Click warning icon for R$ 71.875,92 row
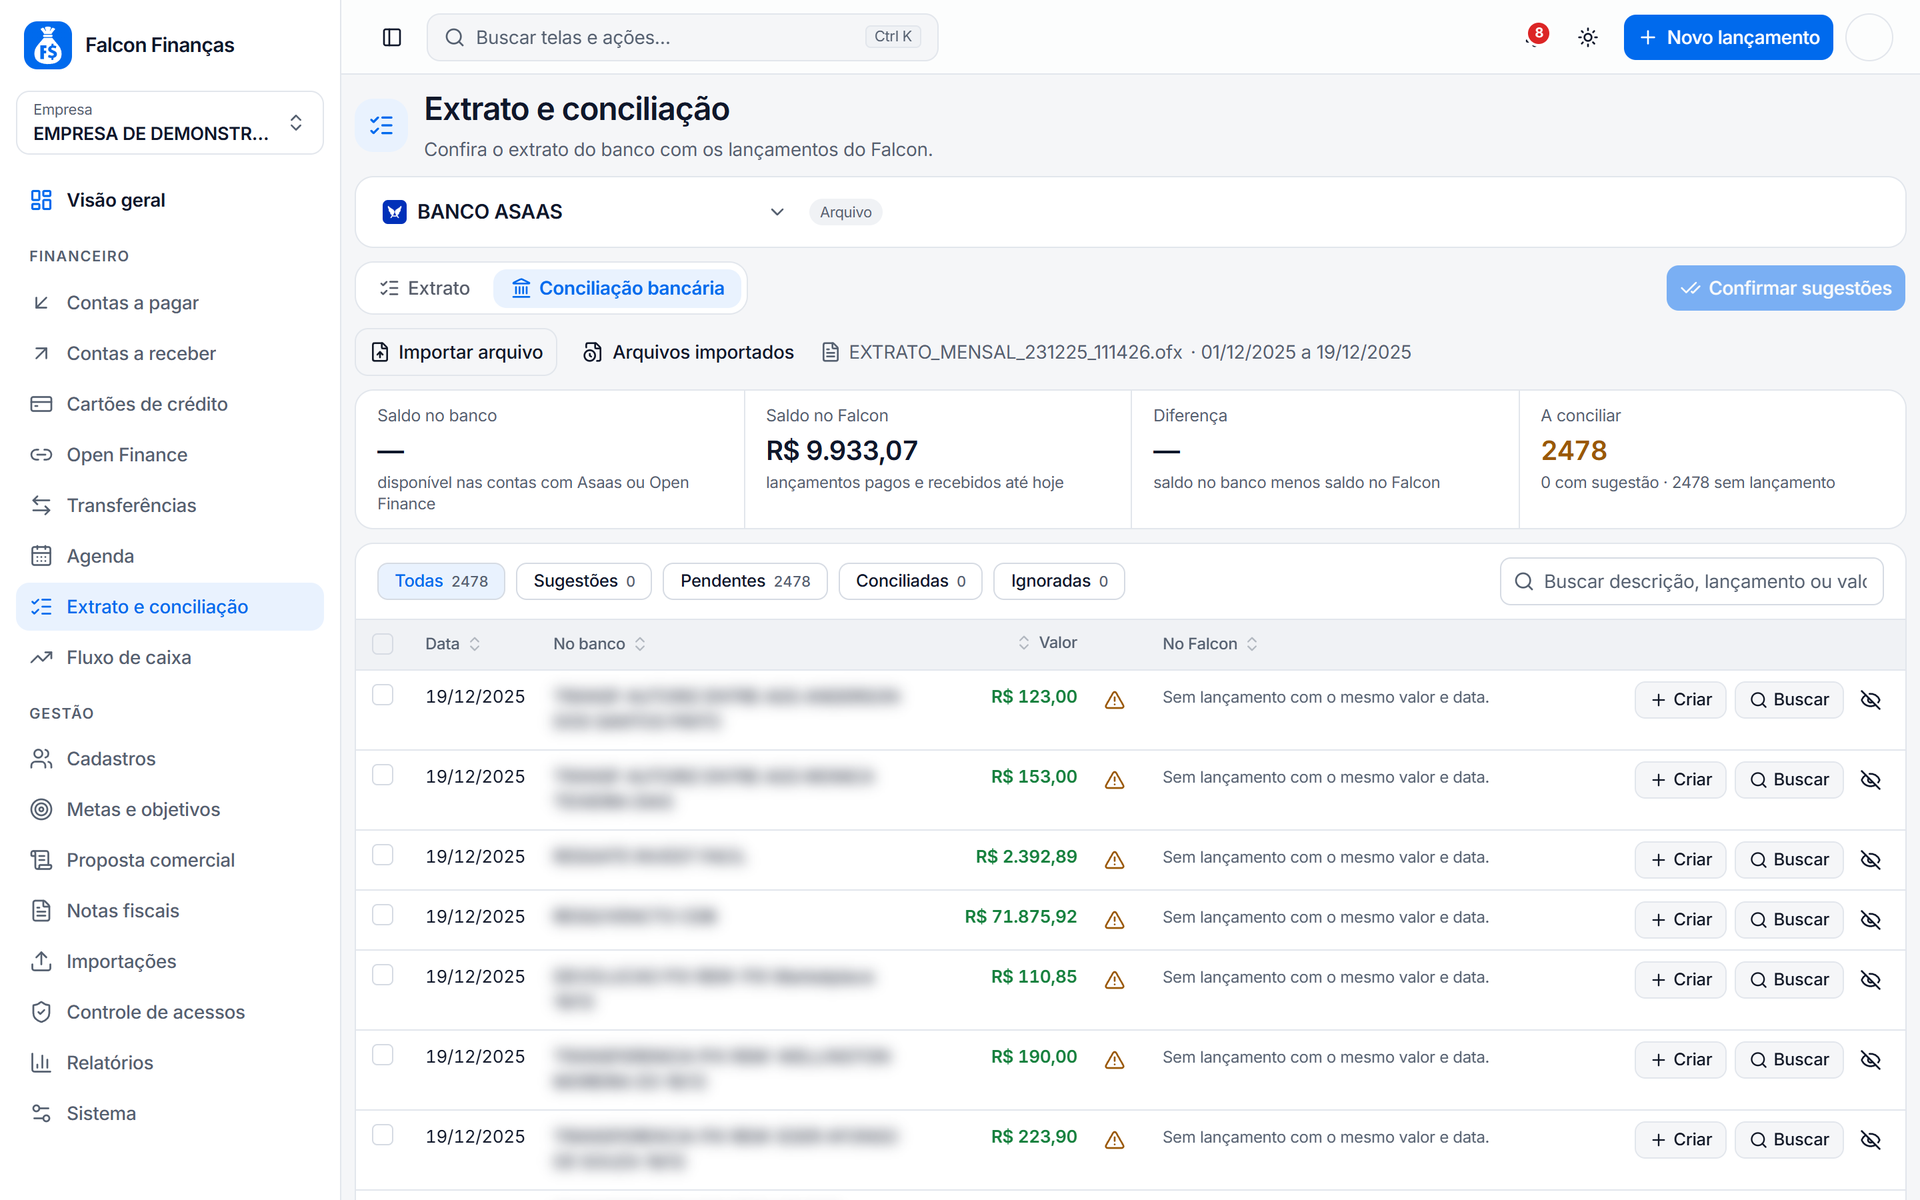This screenshot has height=1200, width=1920. [1114, 920]
